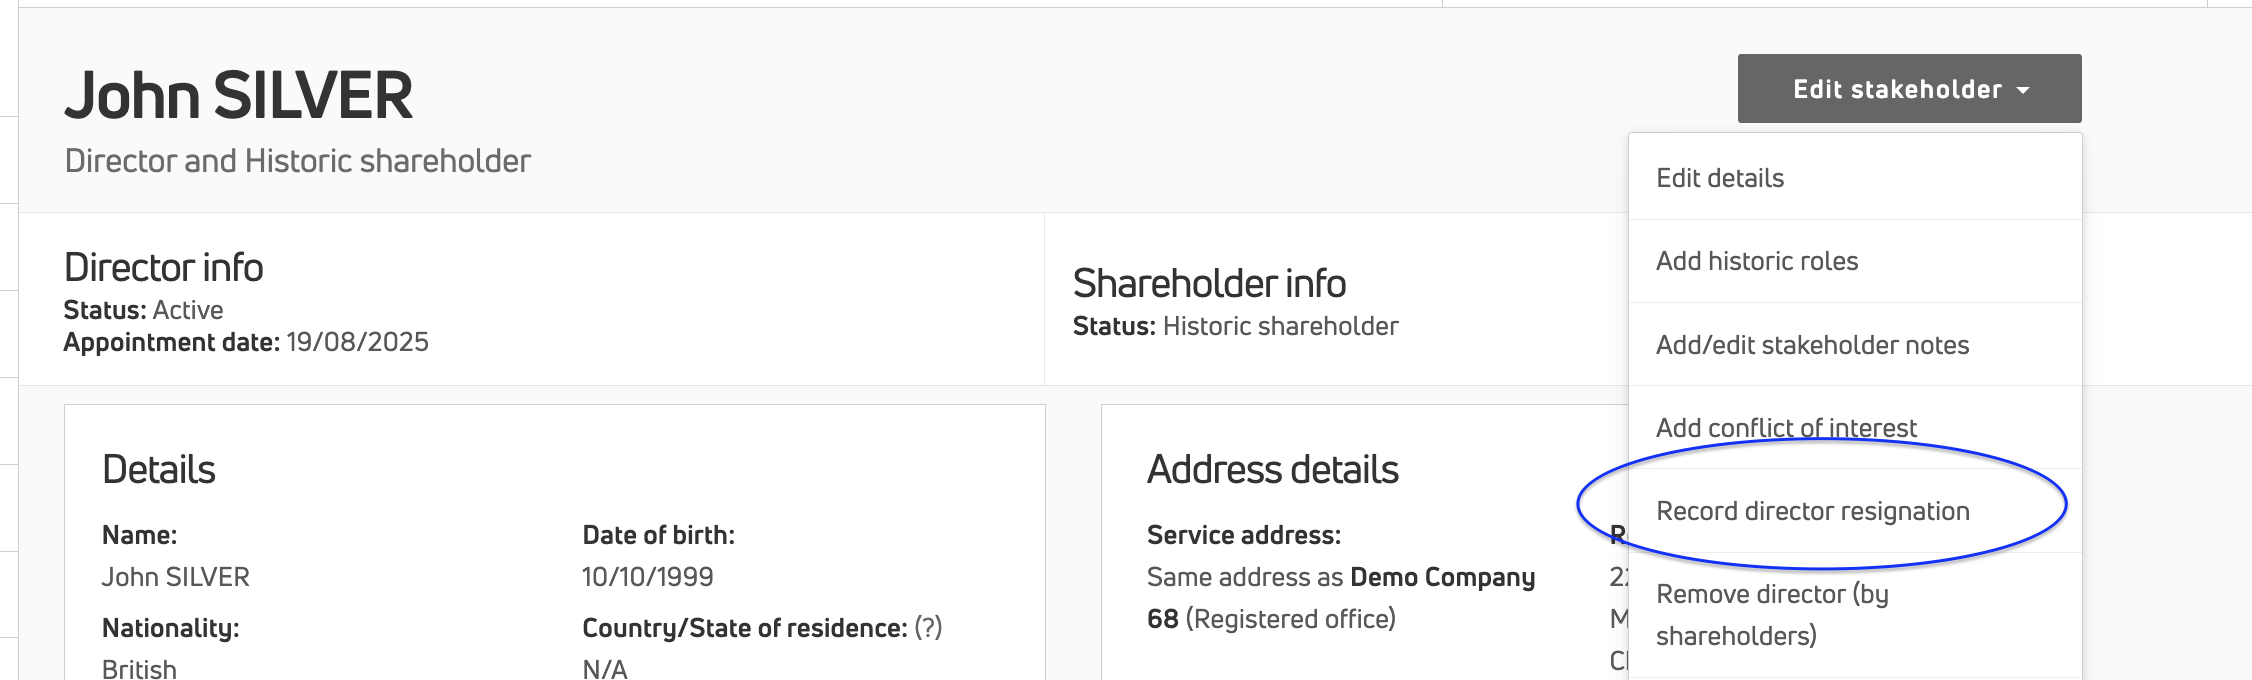Select Add historic roles menu entry
The image size is (2252, 680).
(1757, 261)
